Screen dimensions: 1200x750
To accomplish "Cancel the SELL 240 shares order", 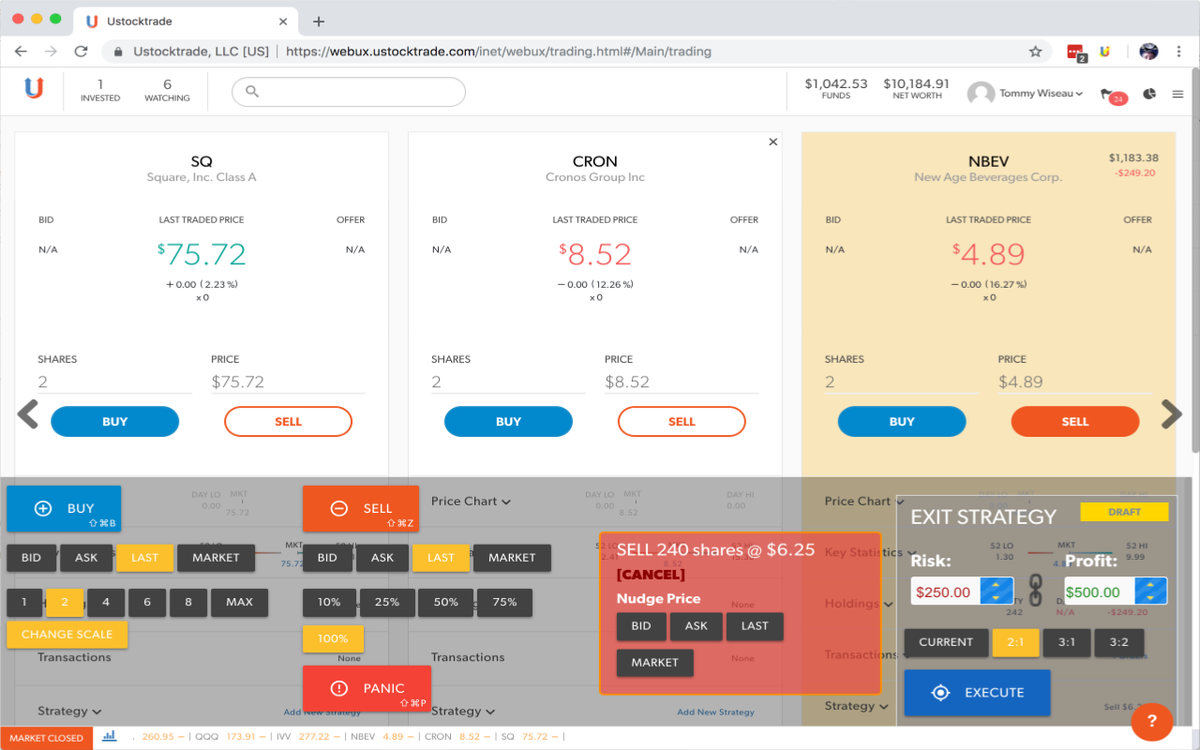I will [x=651, y=574].
